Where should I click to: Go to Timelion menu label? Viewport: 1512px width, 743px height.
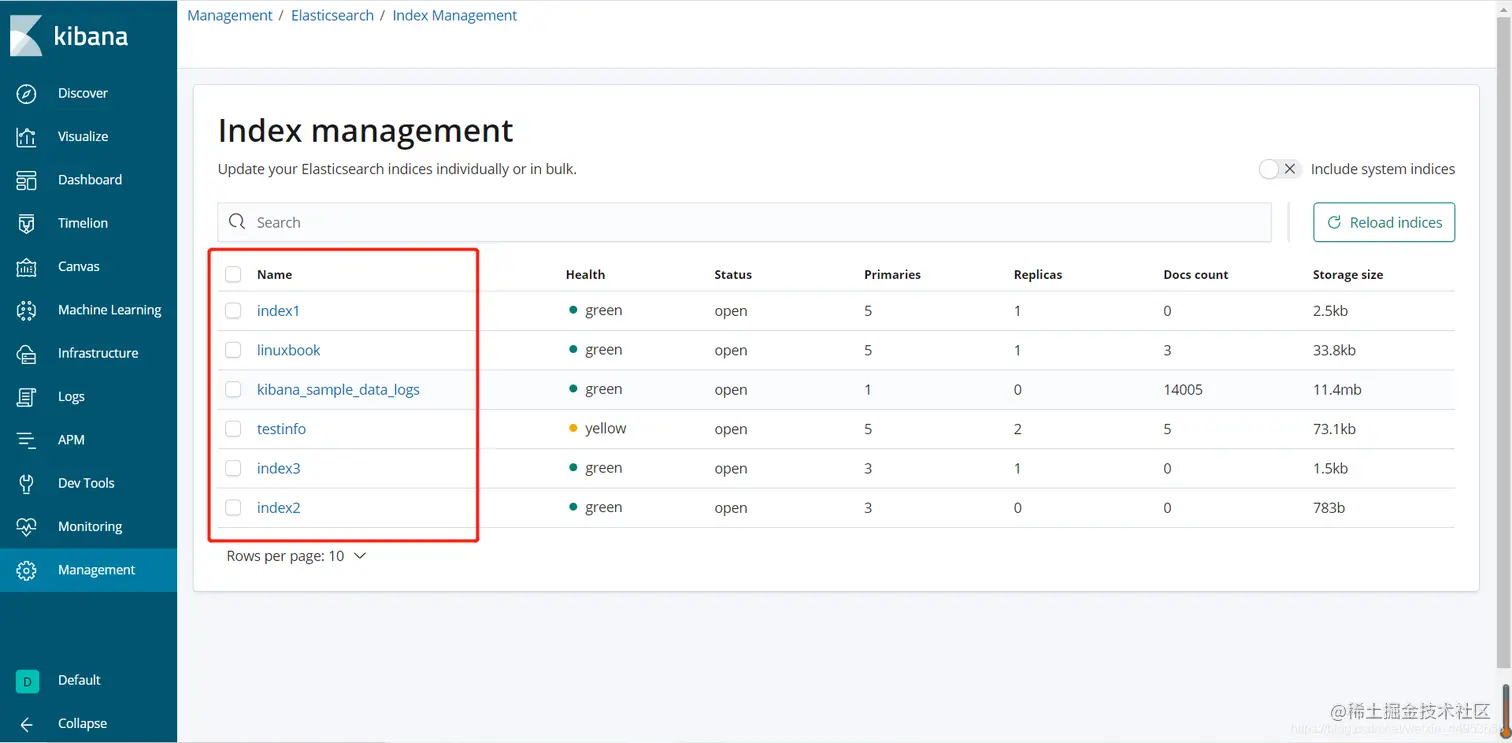pyautogui.click(x=83, y=223)
